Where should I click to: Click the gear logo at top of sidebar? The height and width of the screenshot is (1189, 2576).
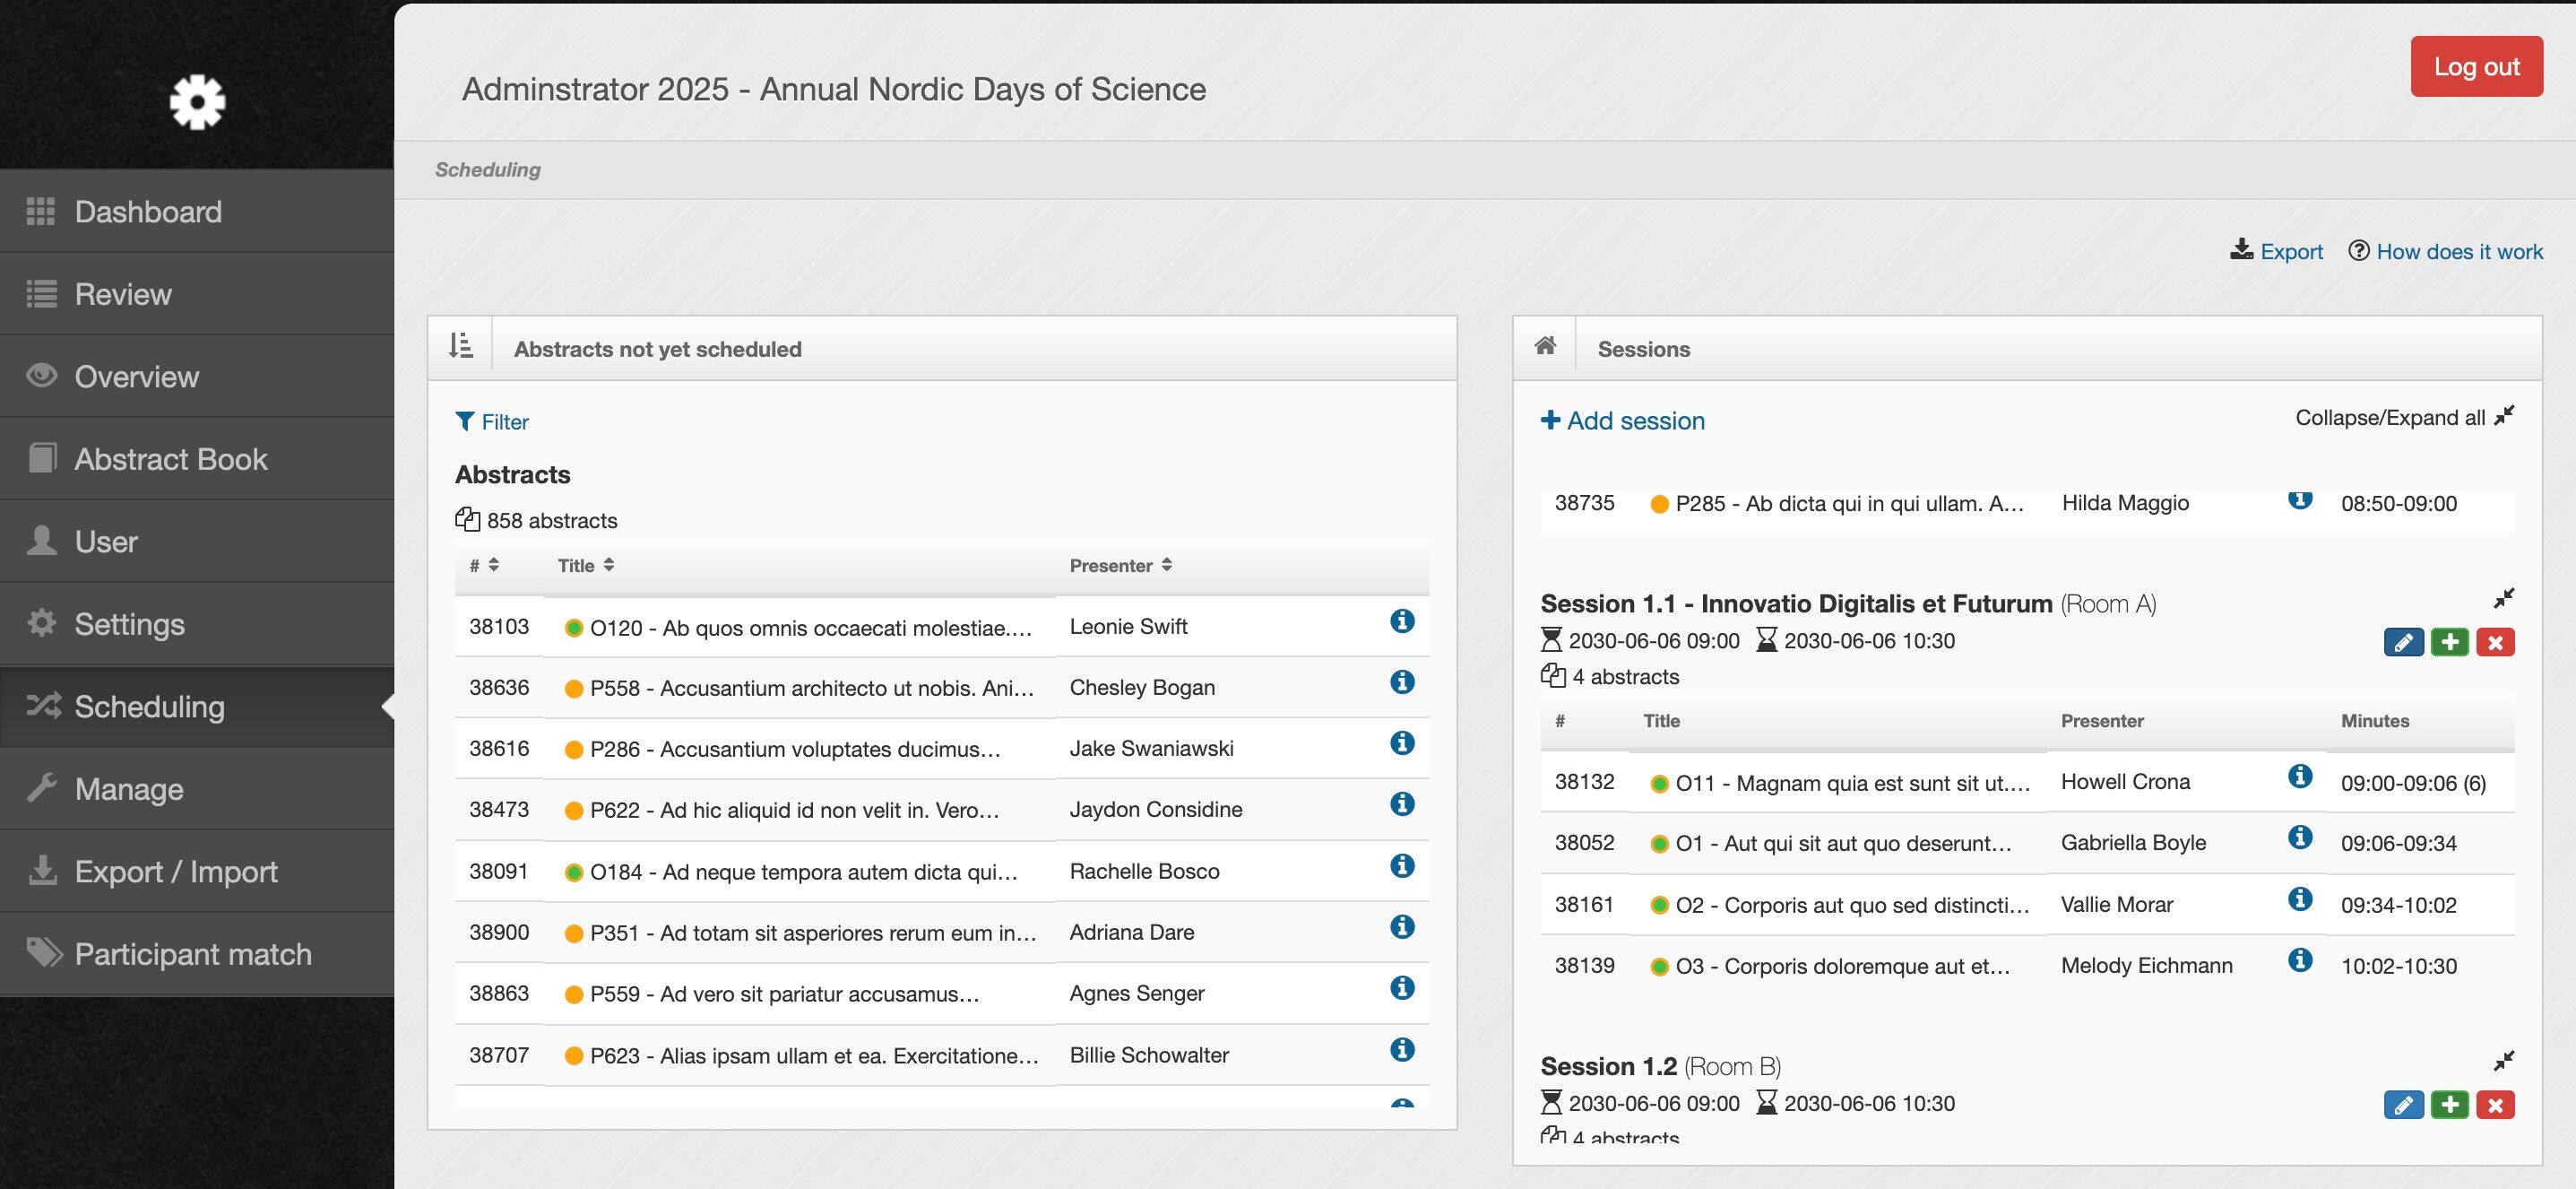click(197, 102)
